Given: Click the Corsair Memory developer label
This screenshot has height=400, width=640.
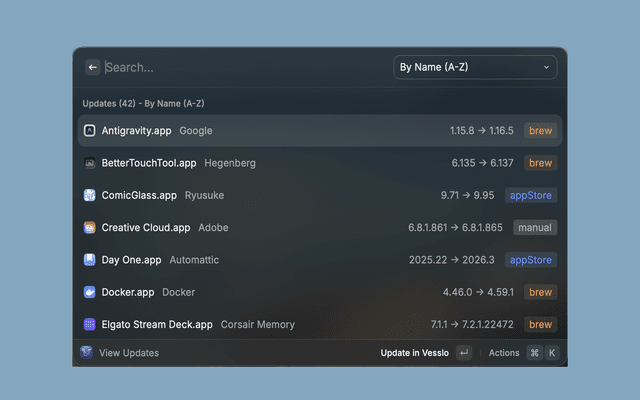Looking at the screenshot, I should click(x=258, y=324).
